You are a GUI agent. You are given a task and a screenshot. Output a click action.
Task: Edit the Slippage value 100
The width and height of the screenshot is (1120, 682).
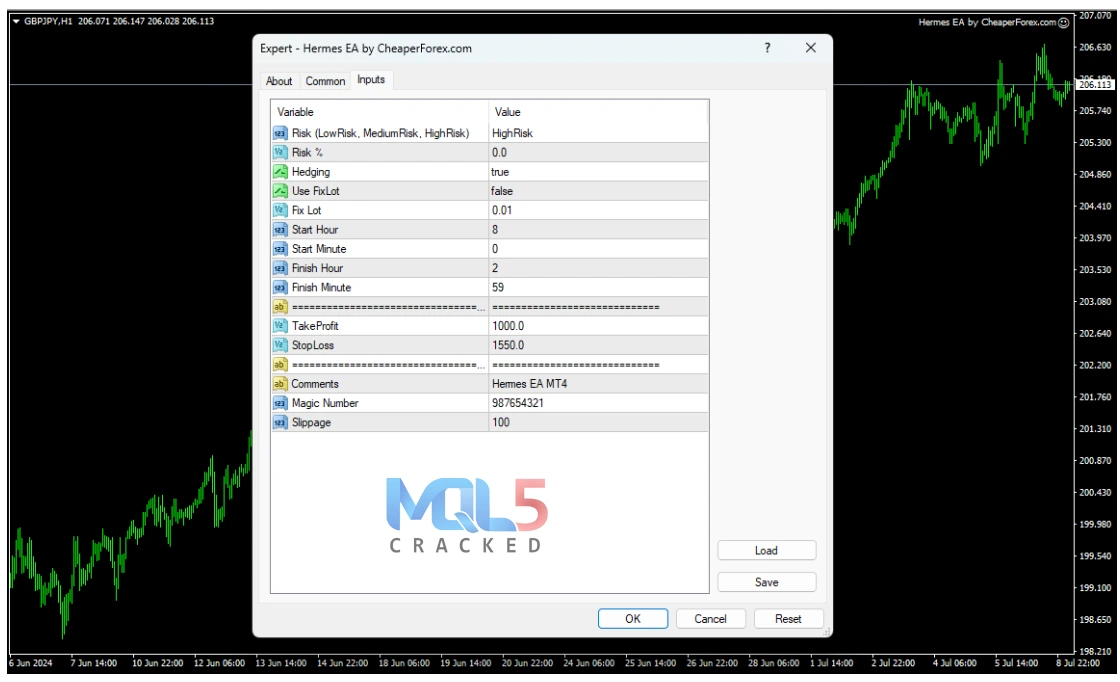click(599, 423)
